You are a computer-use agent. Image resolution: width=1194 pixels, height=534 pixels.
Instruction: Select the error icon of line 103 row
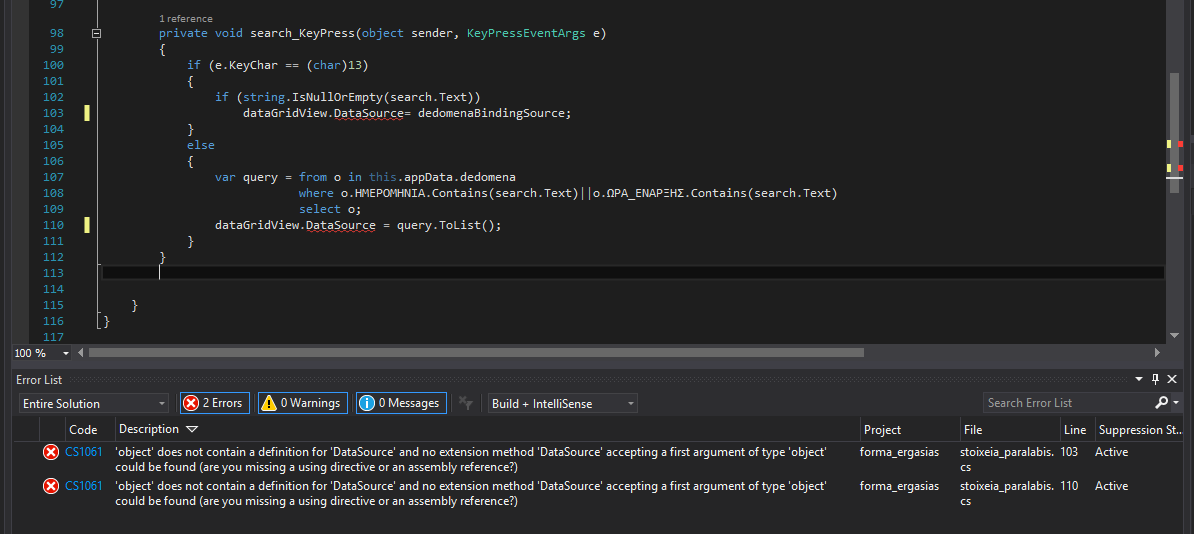pos(51,452)
